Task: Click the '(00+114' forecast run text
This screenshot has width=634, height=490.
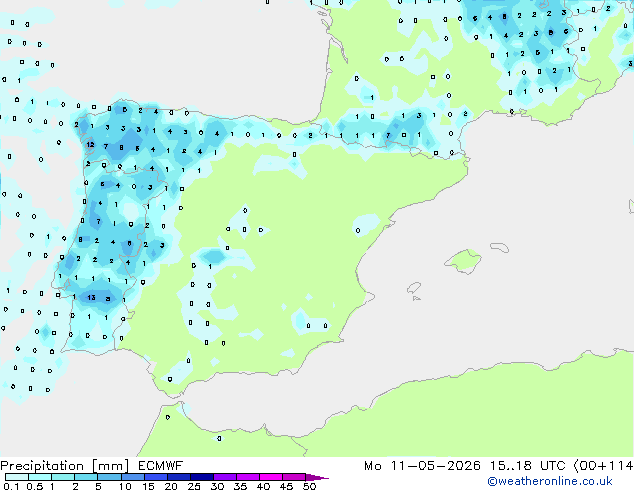Action: point(602,466)
